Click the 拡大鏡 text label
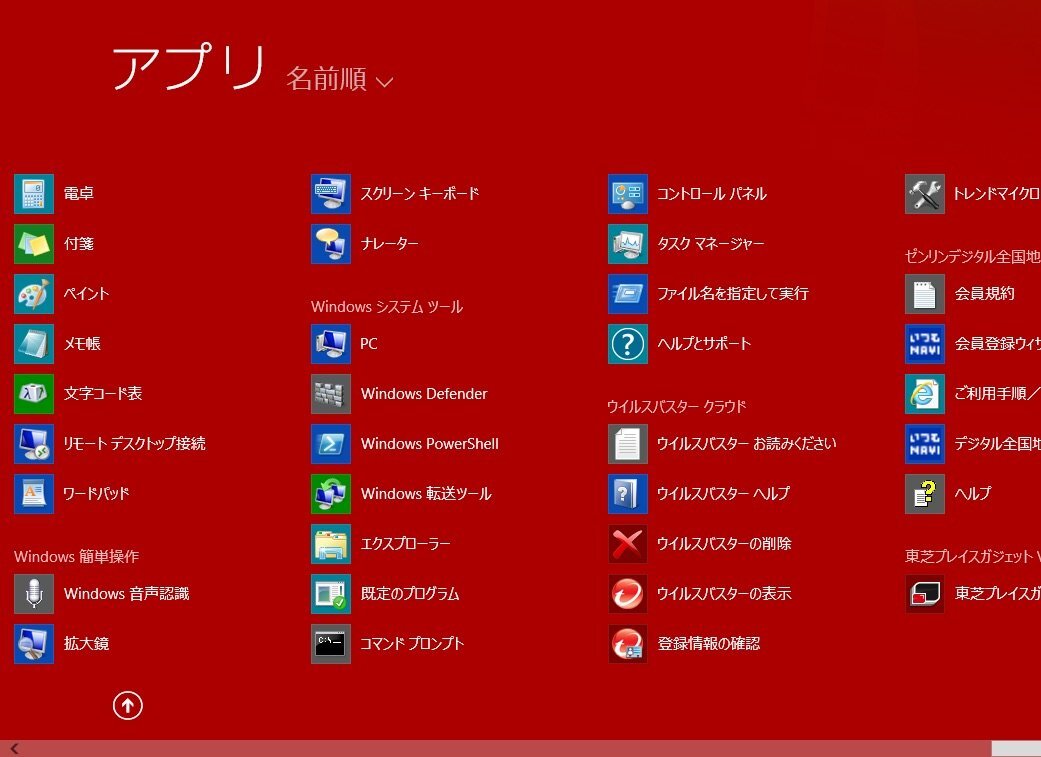Viewport: 1041px width, 757px height. click(86, 643)
